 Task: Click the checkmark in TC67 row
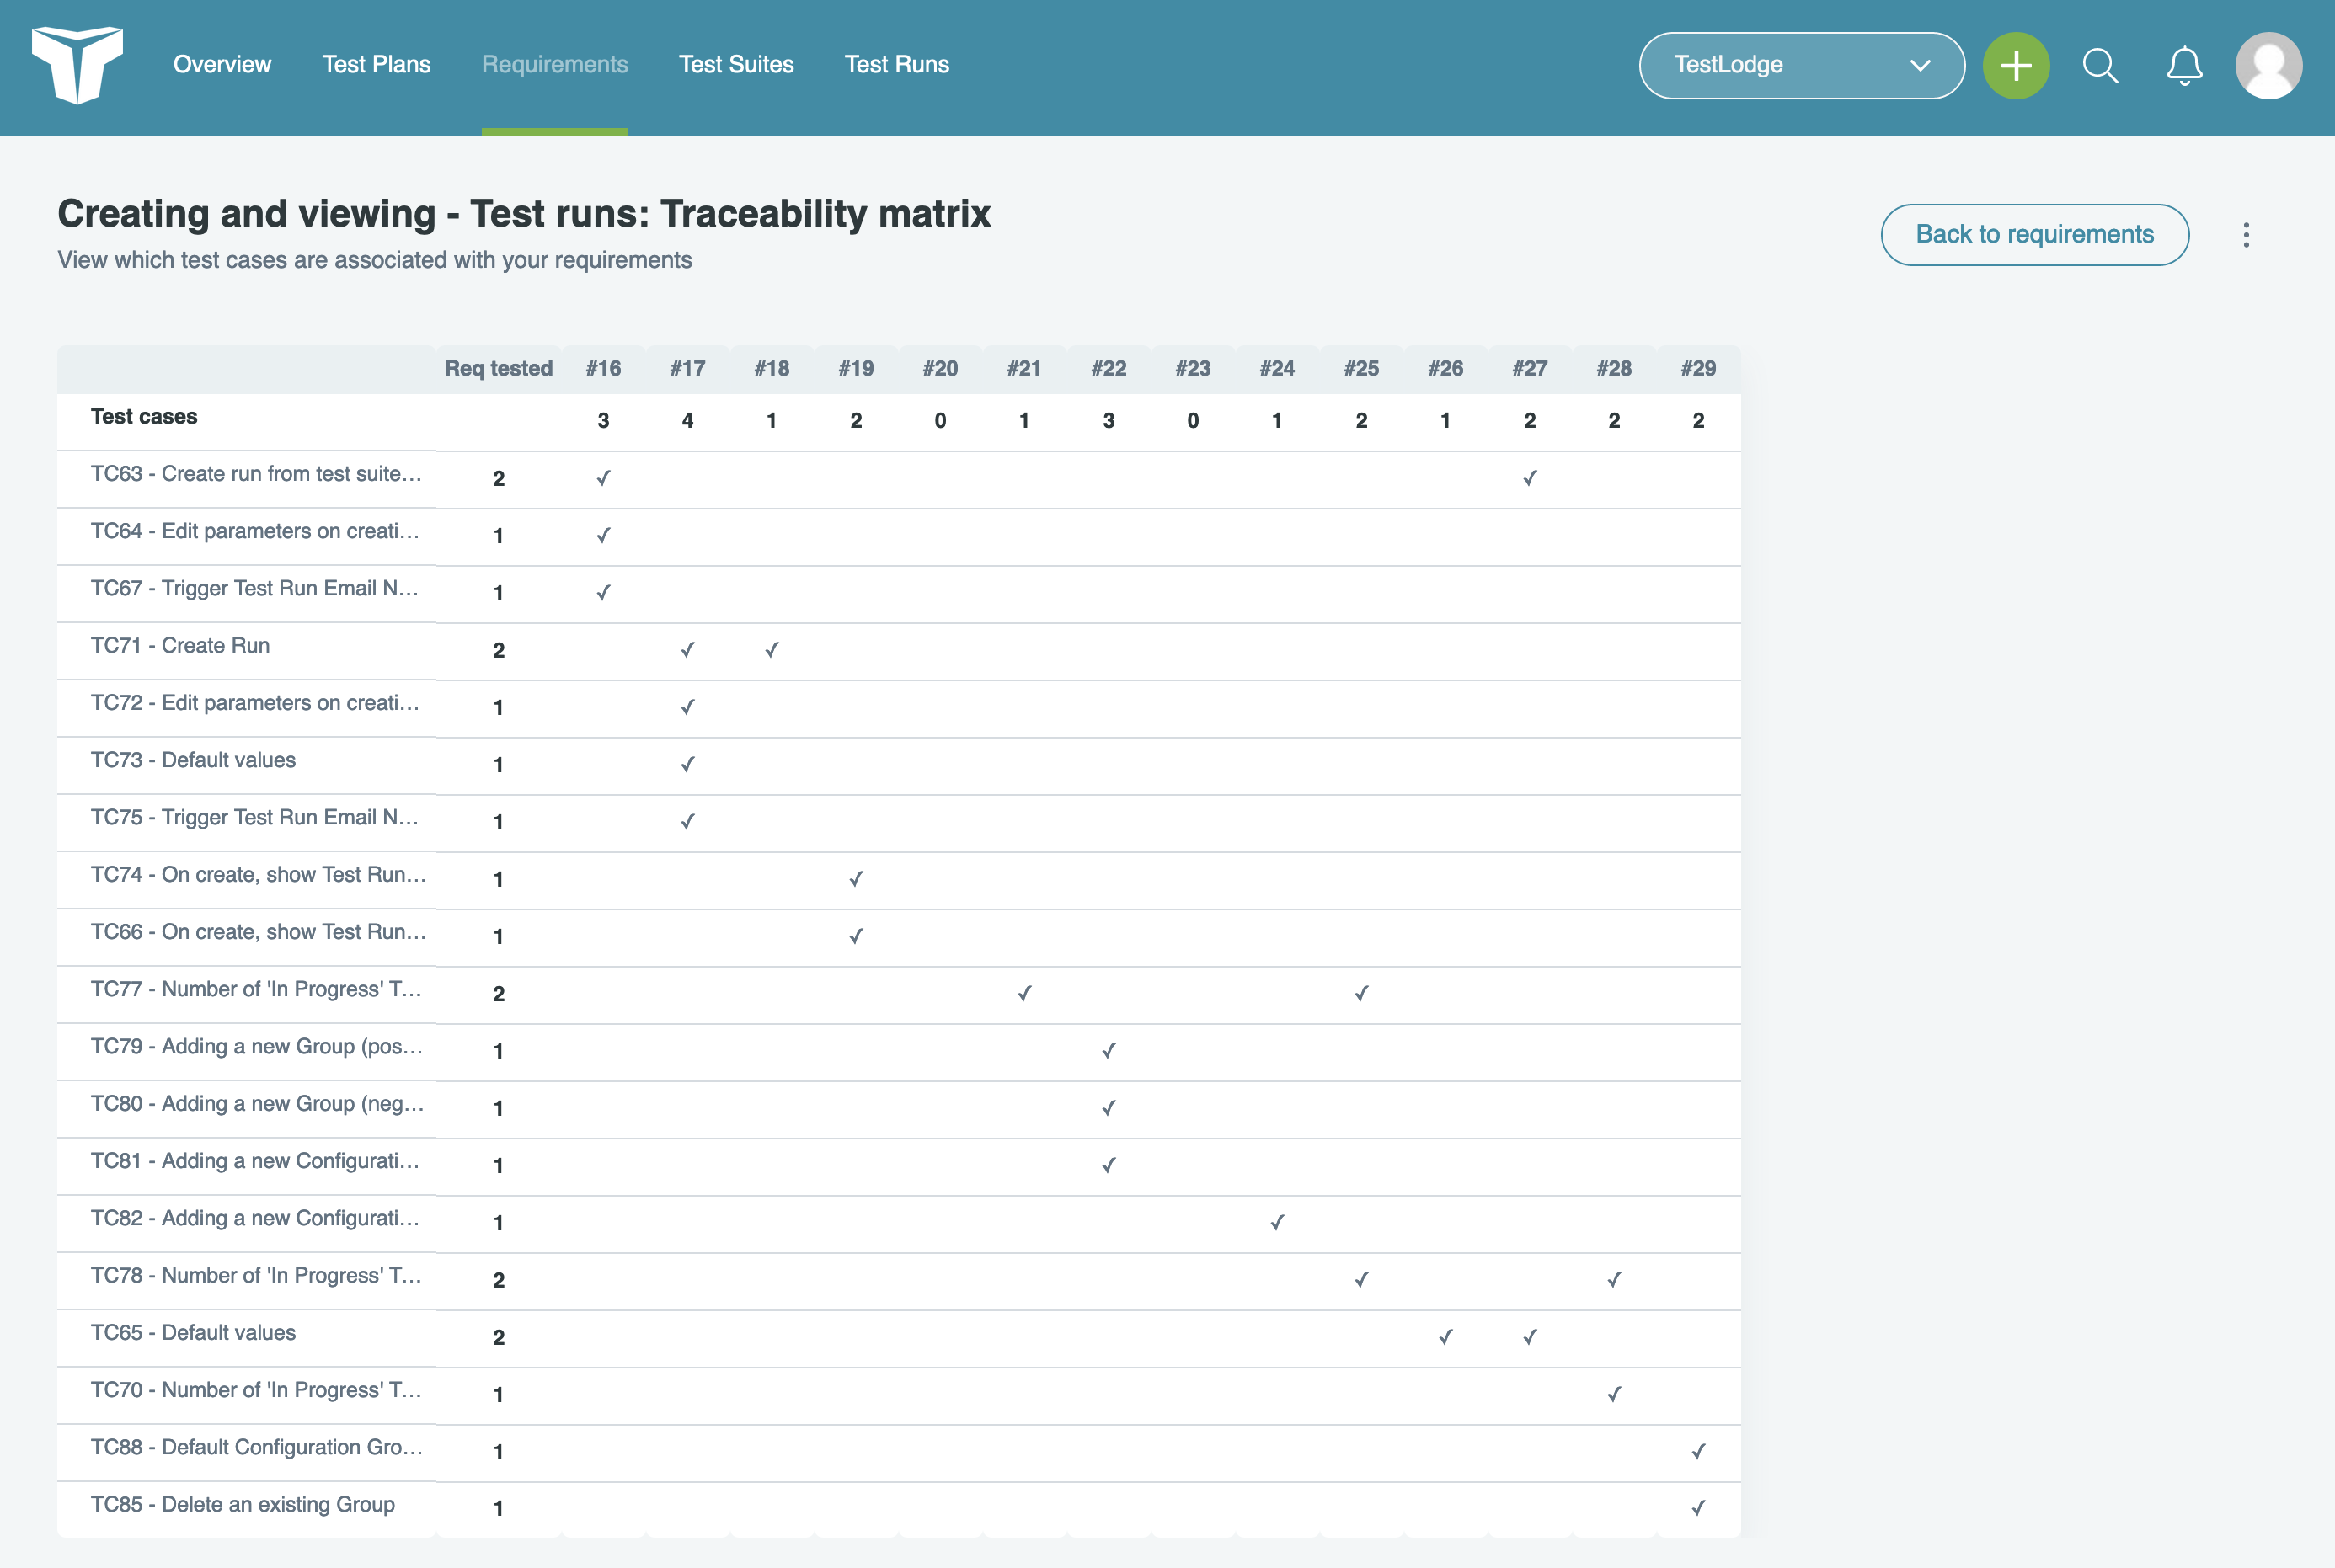[x=603, y=592]
